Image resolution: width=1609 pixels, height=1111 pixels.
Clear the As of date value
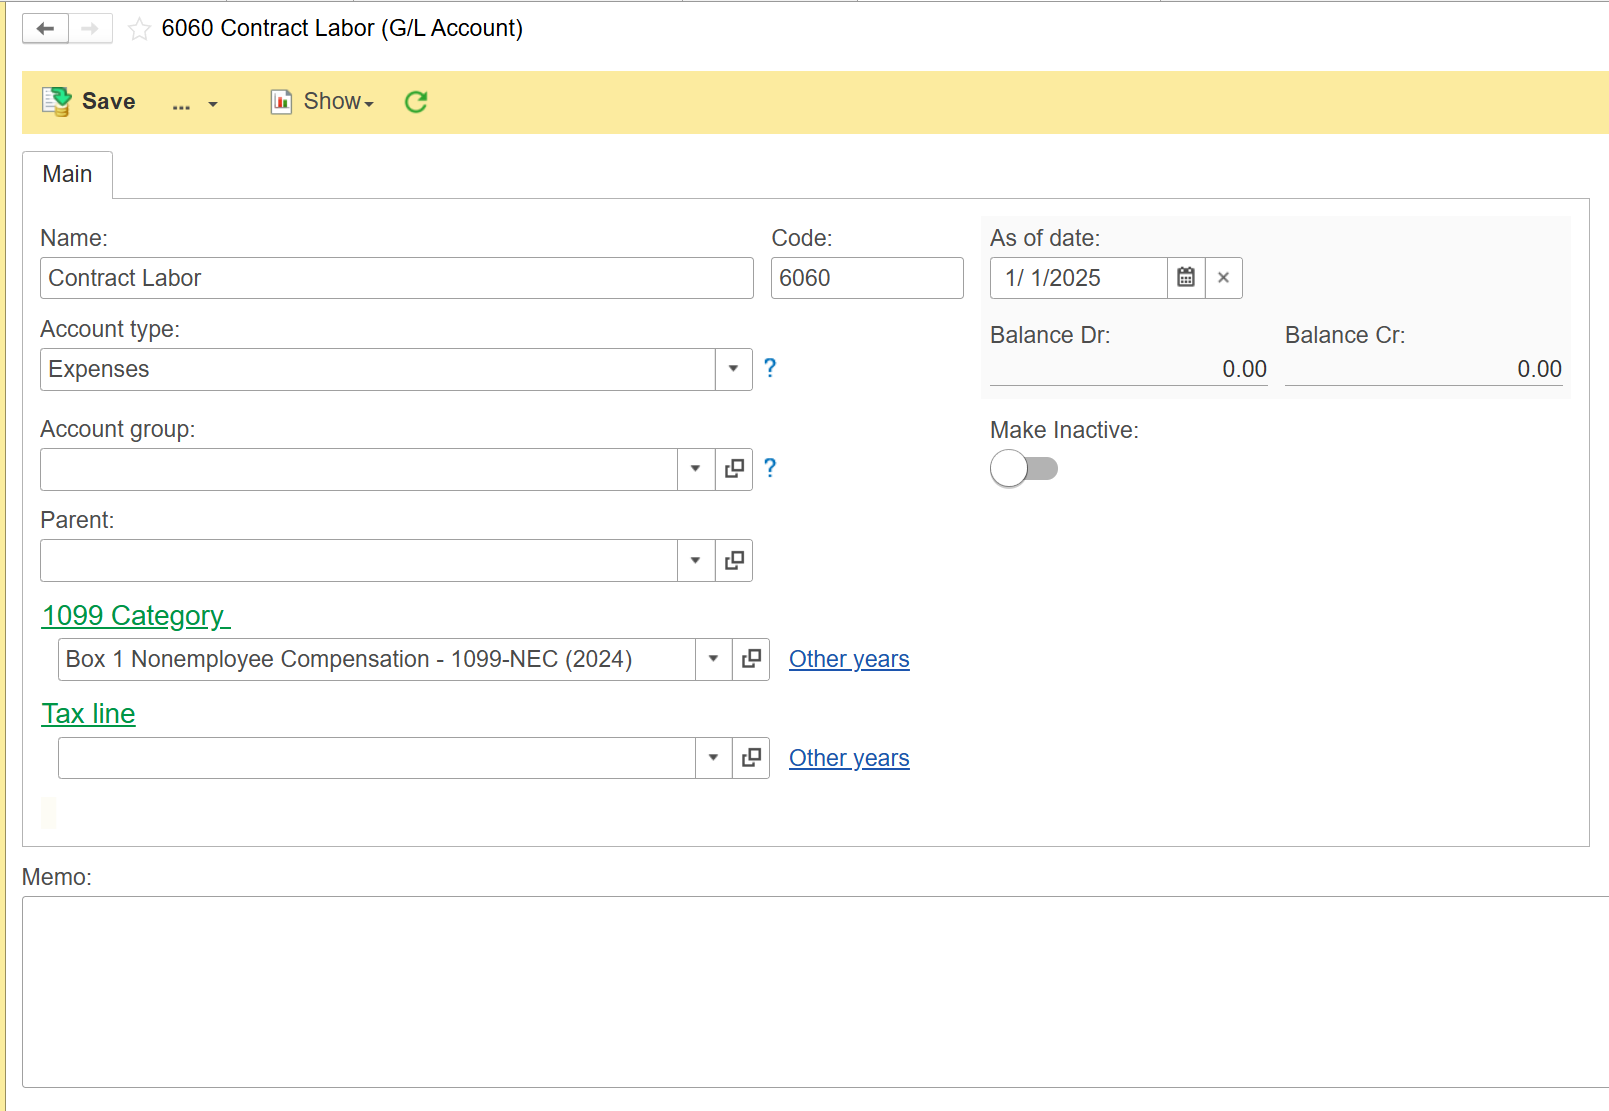coord(1223,278)
